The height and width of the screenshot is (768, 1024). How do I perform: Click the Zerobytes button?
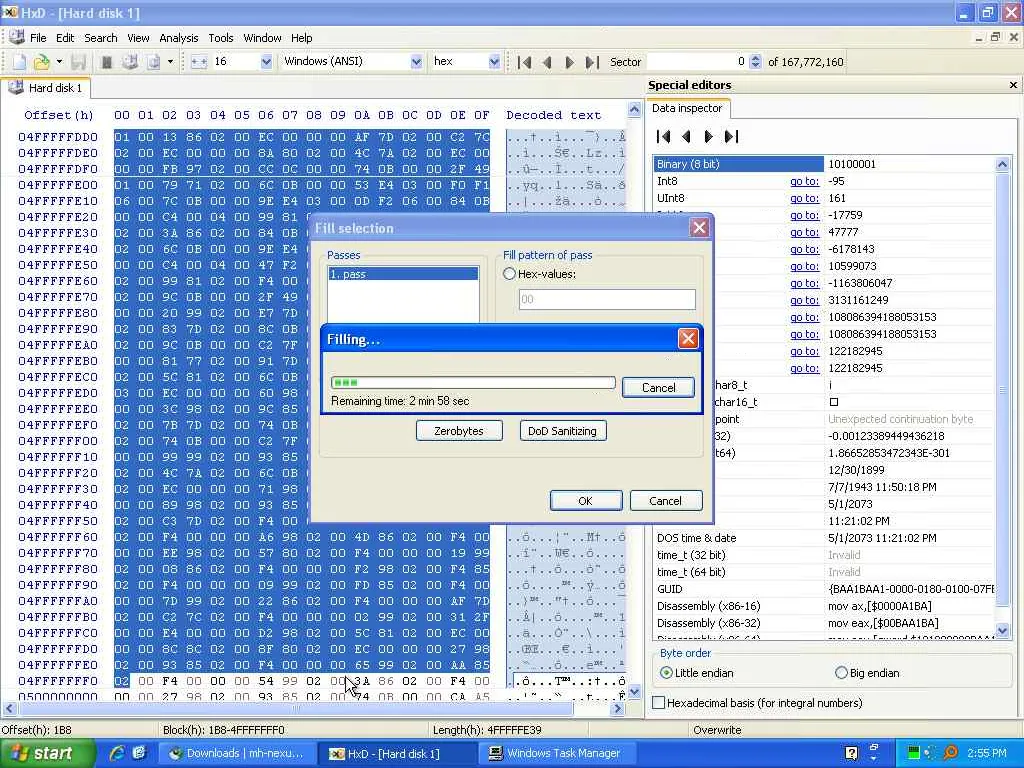click(x=459, y=431)
